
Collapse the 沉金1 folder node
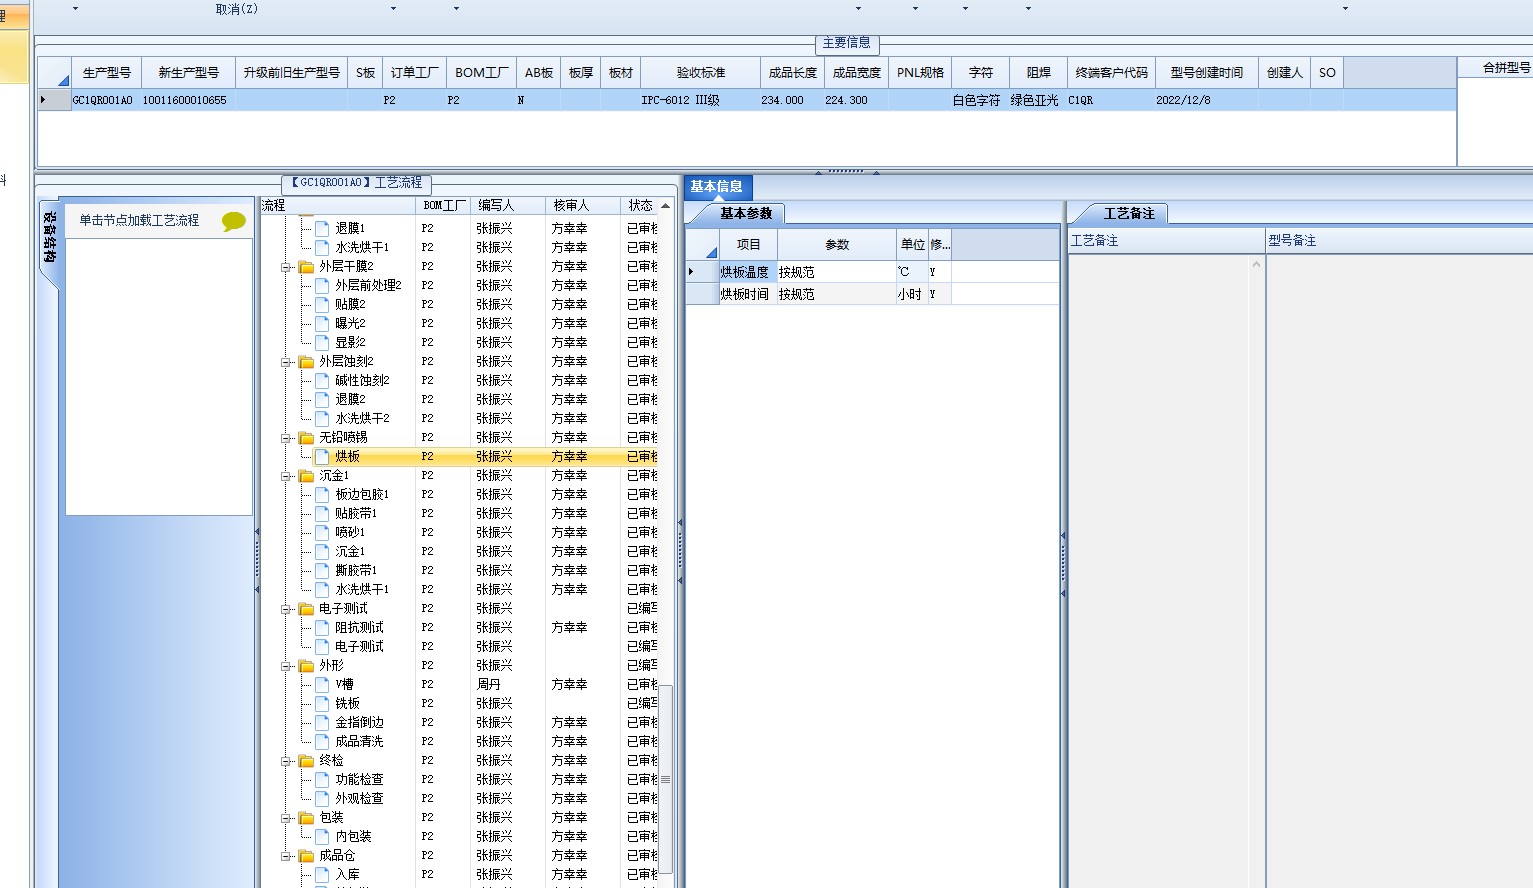(x=286, y=476)
